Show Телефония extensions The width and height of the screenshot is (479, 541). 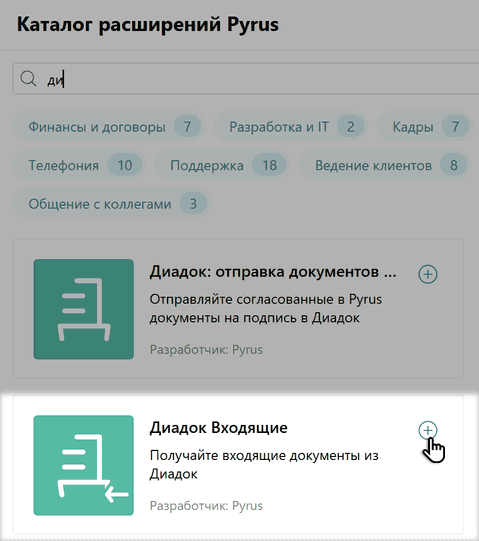pyautogui.click(x=79, y=165)
